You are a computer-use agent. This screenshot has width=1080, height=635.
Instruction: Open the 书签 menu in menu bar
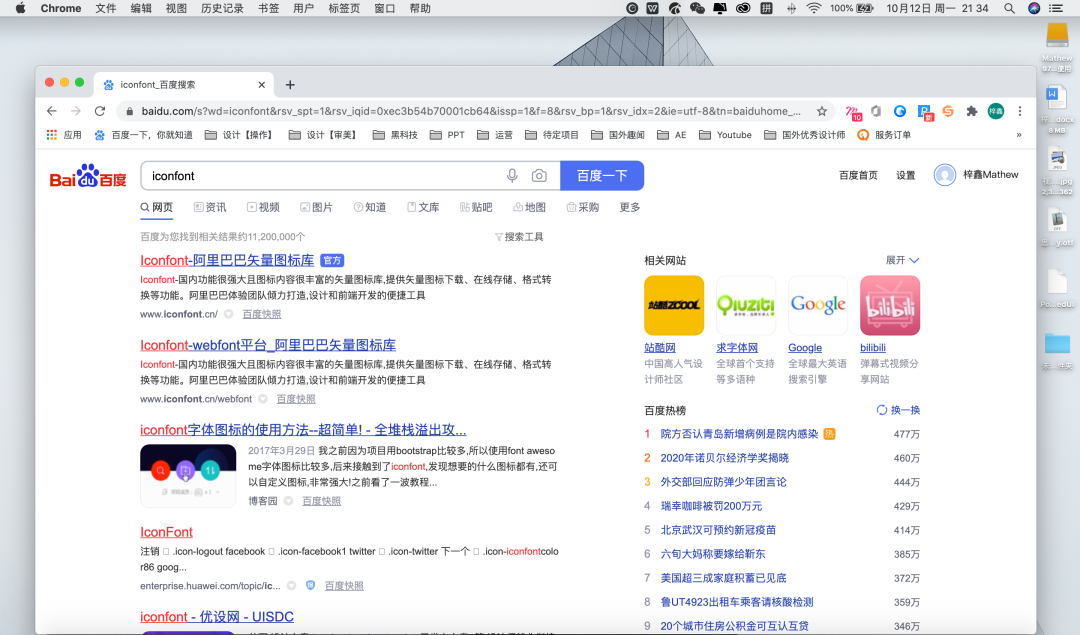point(269,8)
